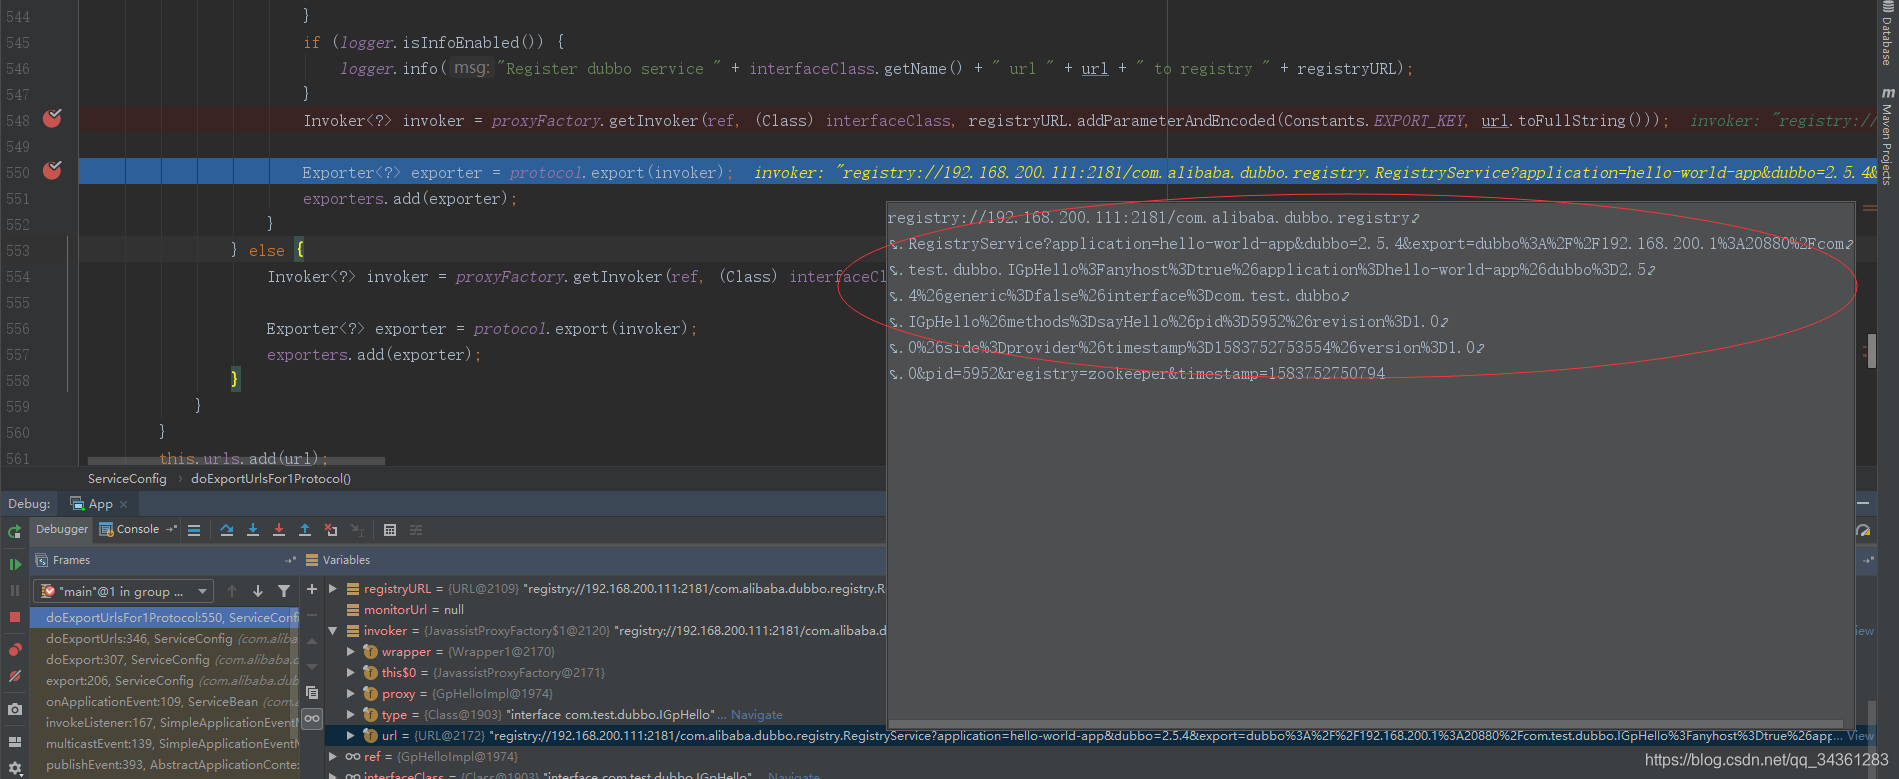The height and width of the screenshot is (779, 1899).
Task: Filter frames with funnel icon
Action: [284, 591]
